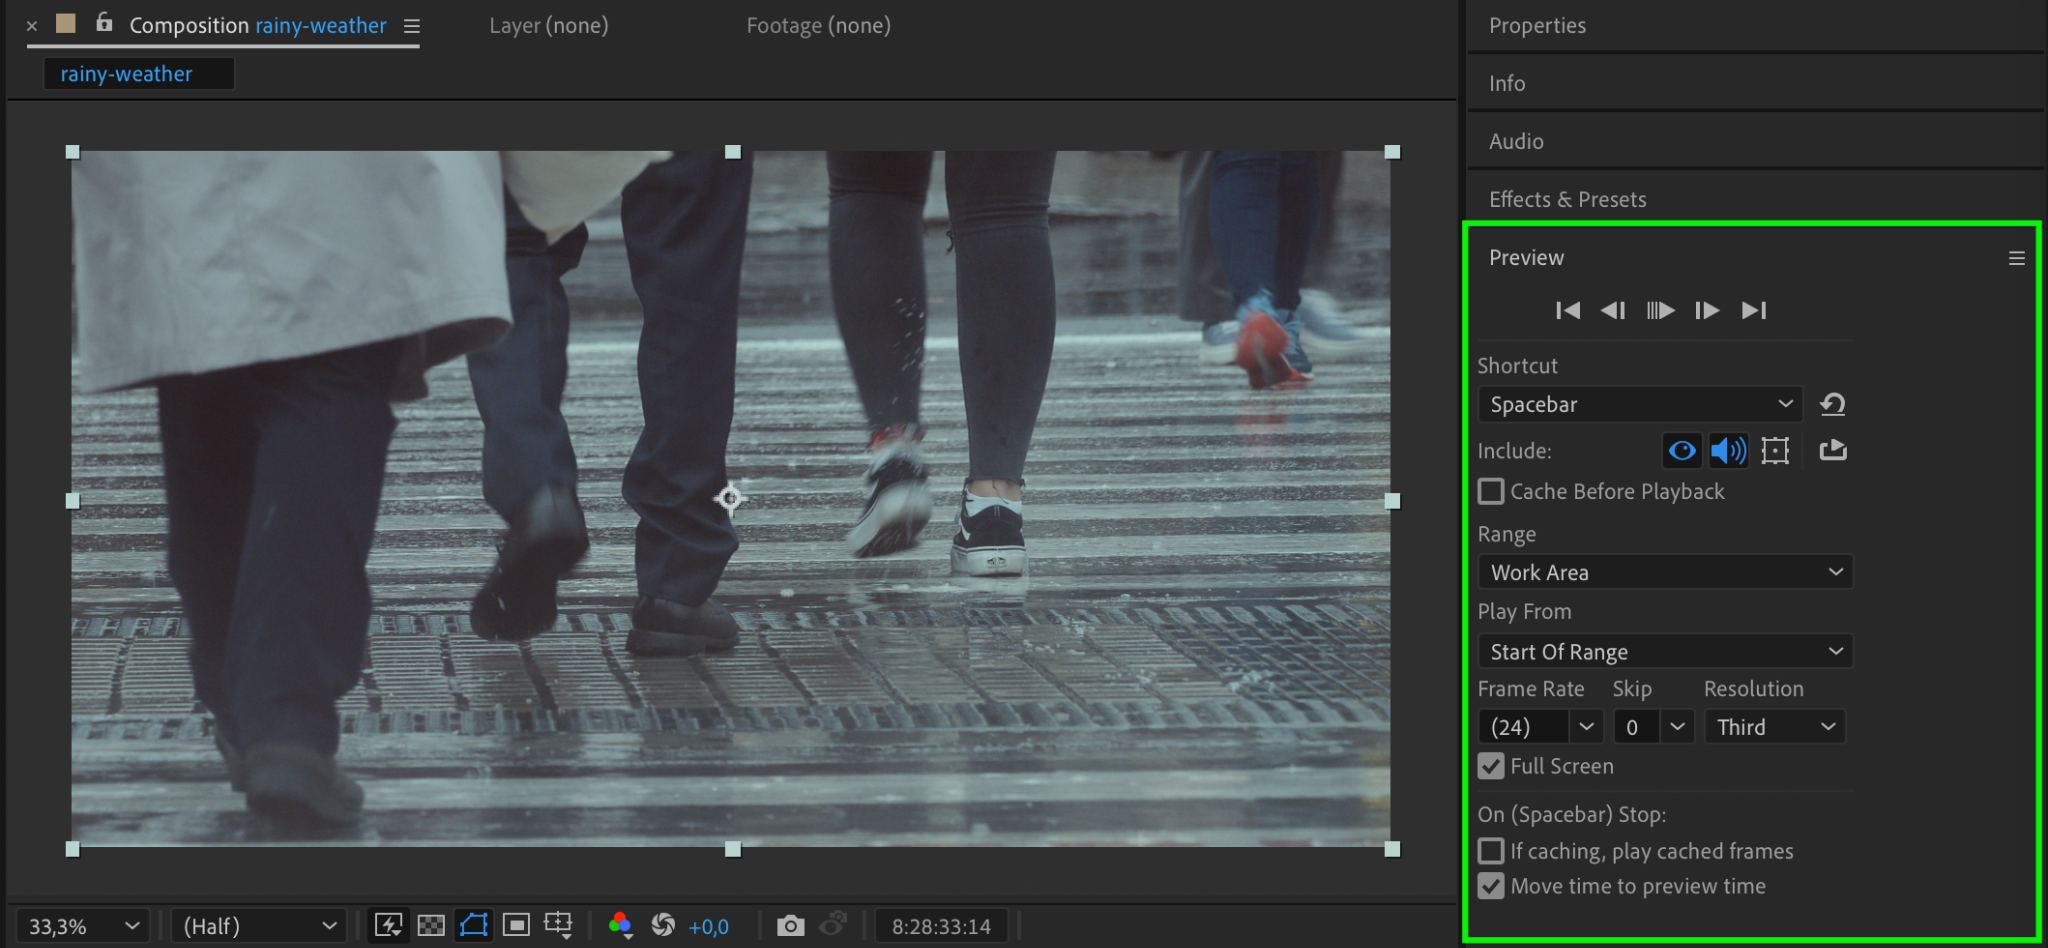Mute audio in the preview Include row
This screenshot has height=948, width=2048.
1728,451
